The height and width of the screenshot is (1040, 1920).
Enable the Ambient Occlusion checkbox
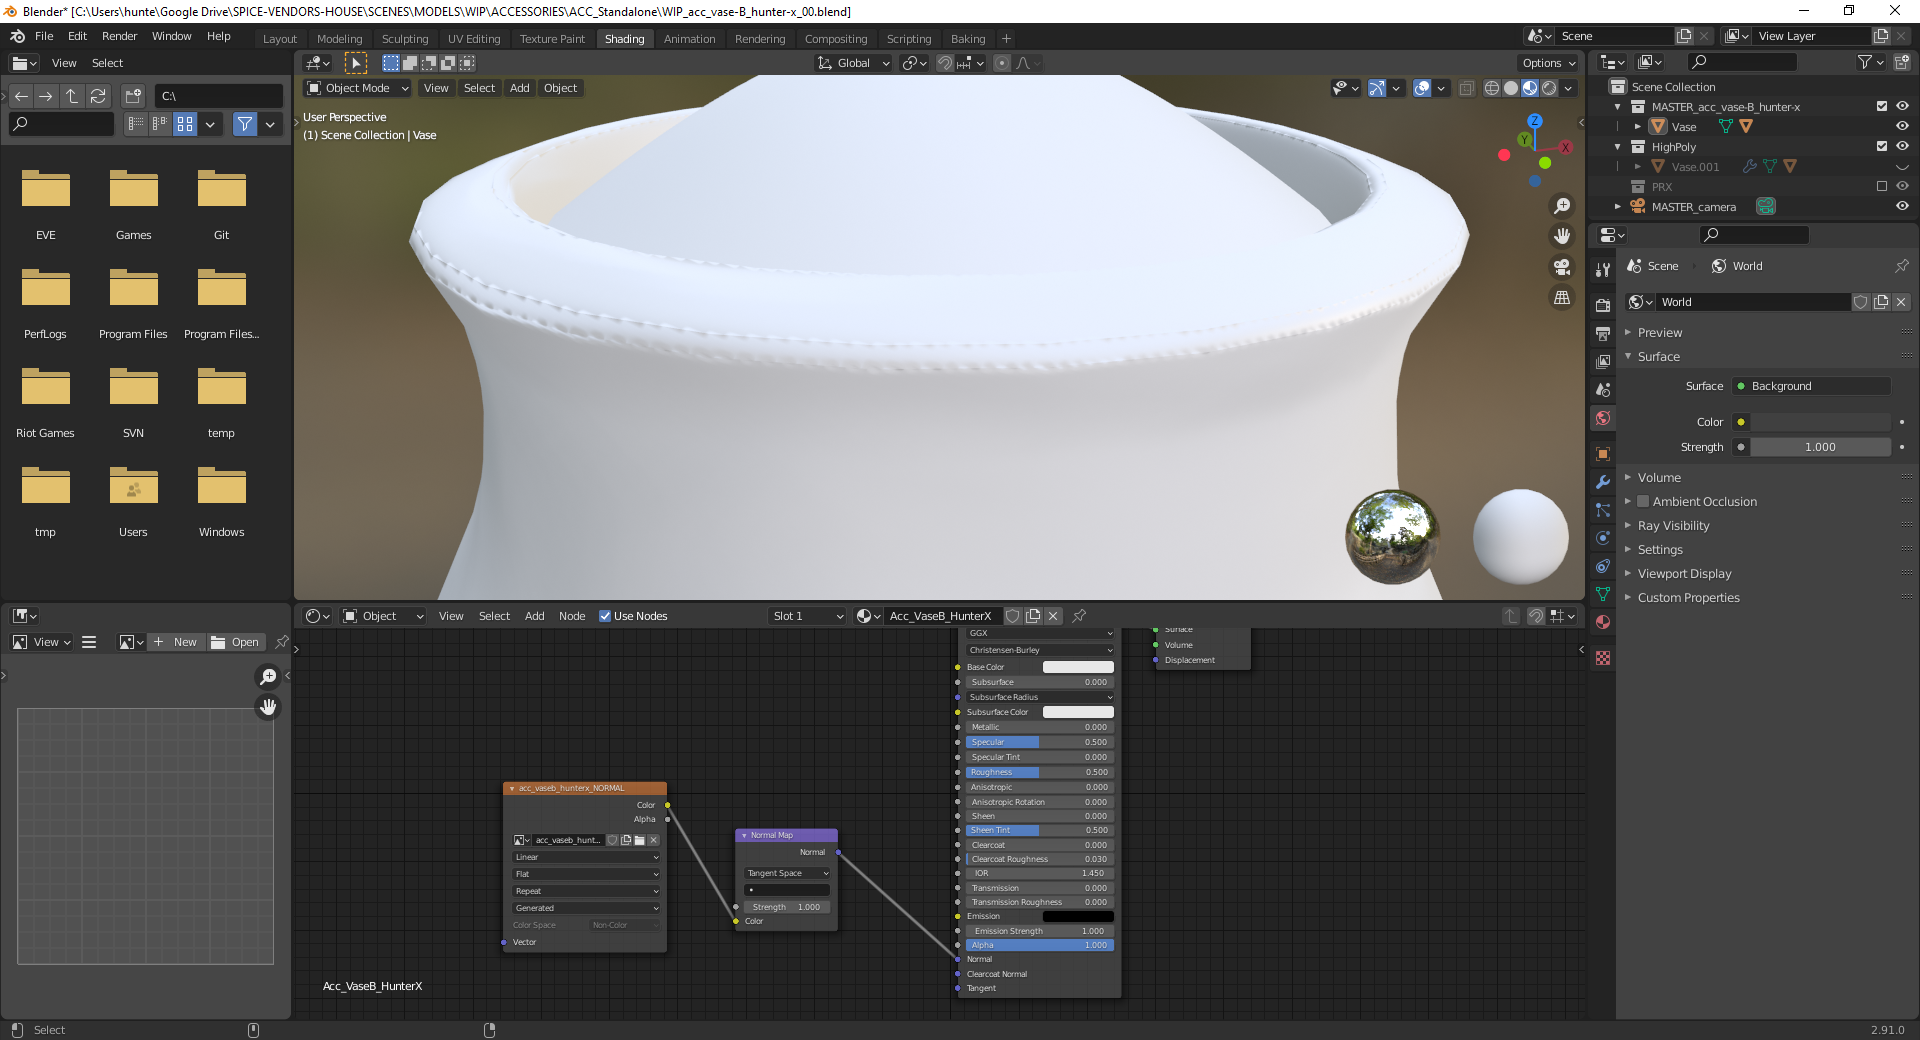(x=1643, y=502)
